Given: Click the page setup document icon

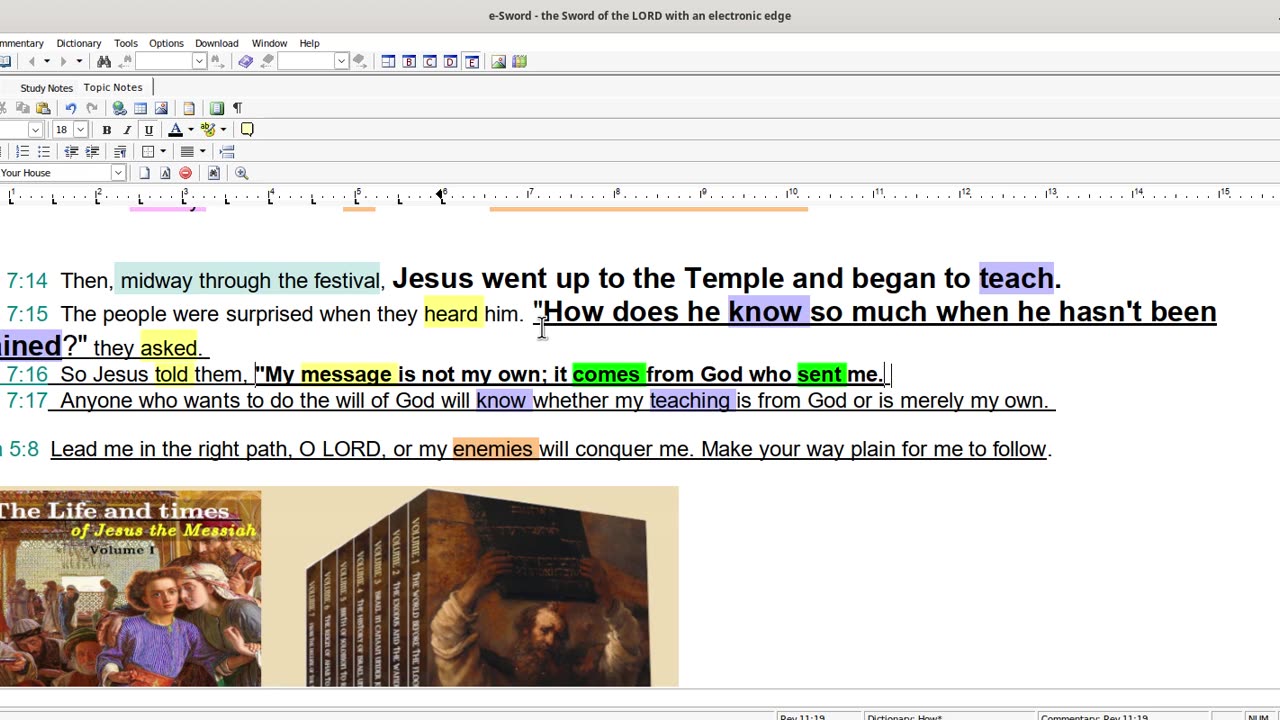Looking at the screenshot, I should [x=189, y=108].
